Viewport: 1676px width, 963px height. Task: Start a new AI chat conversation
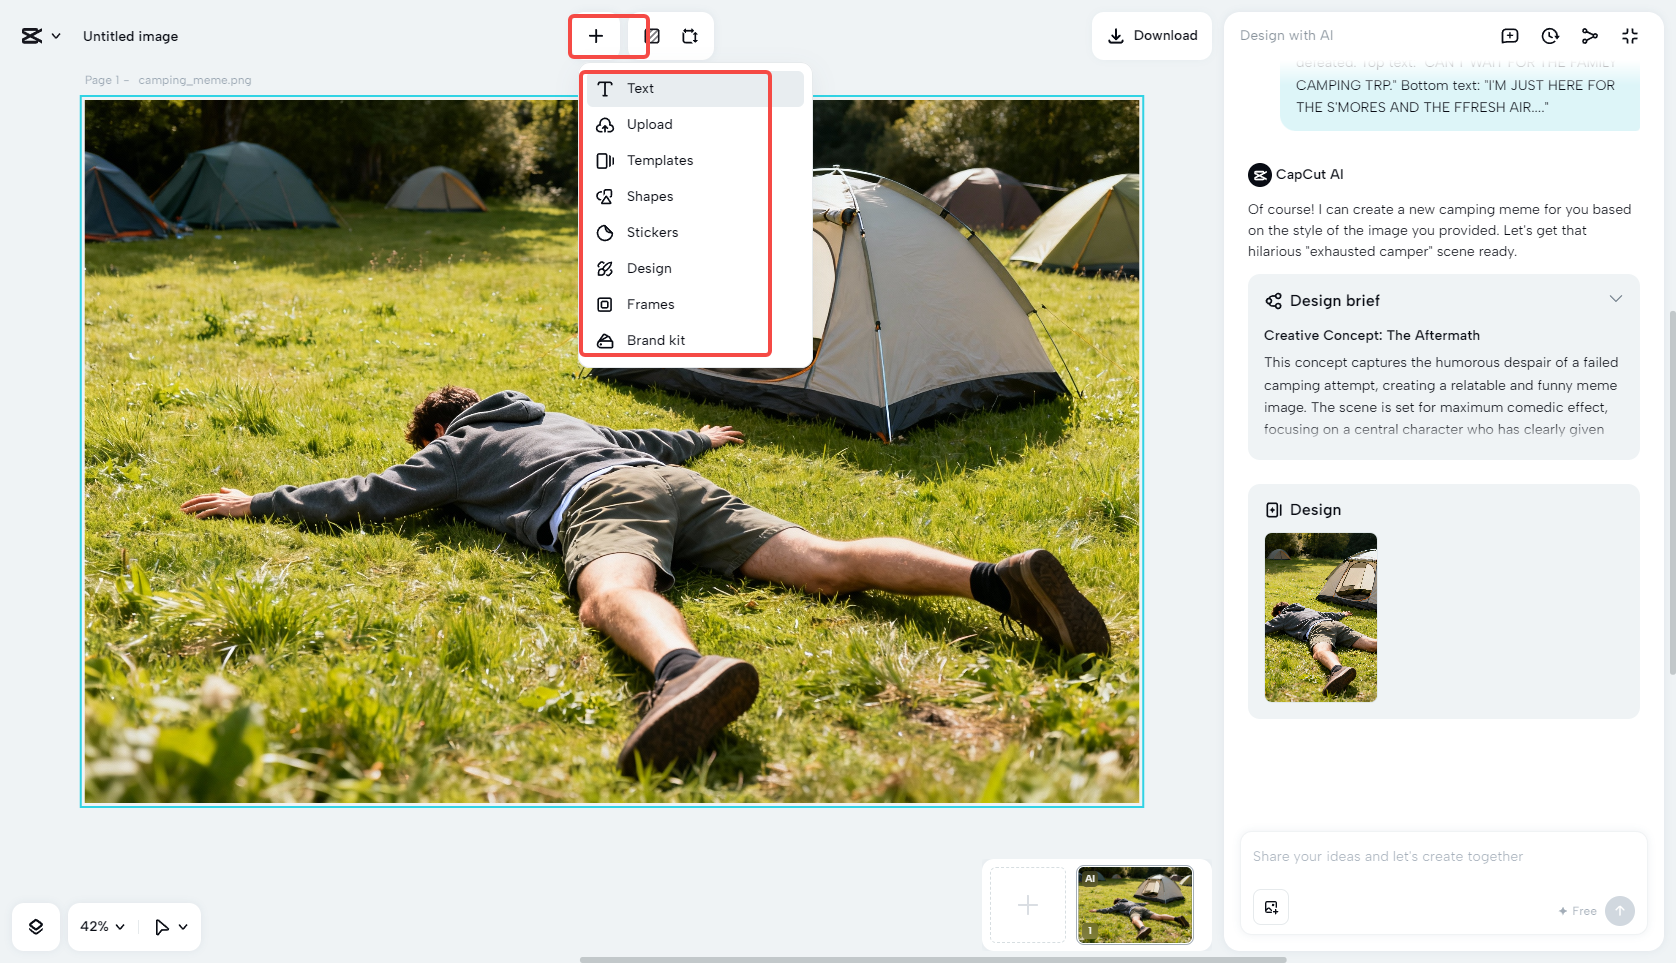[1509, 35]
